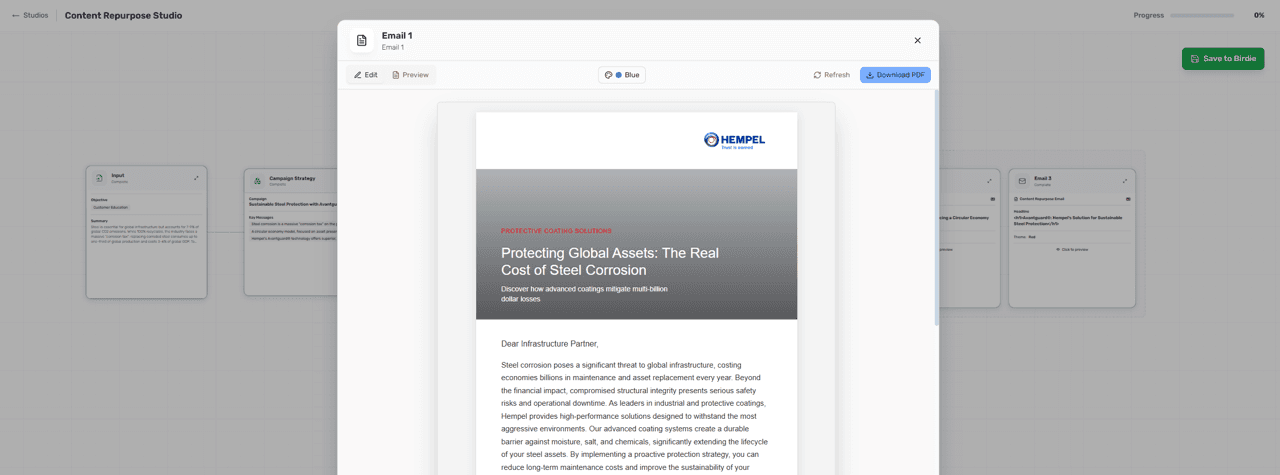Click the small icon right of Content Repurpose Email

point(1128,199)
